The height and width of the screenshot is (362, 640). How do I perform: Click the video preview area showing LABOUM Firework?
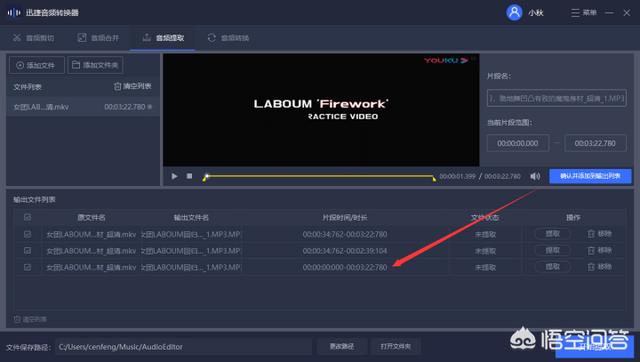(321, 110)
